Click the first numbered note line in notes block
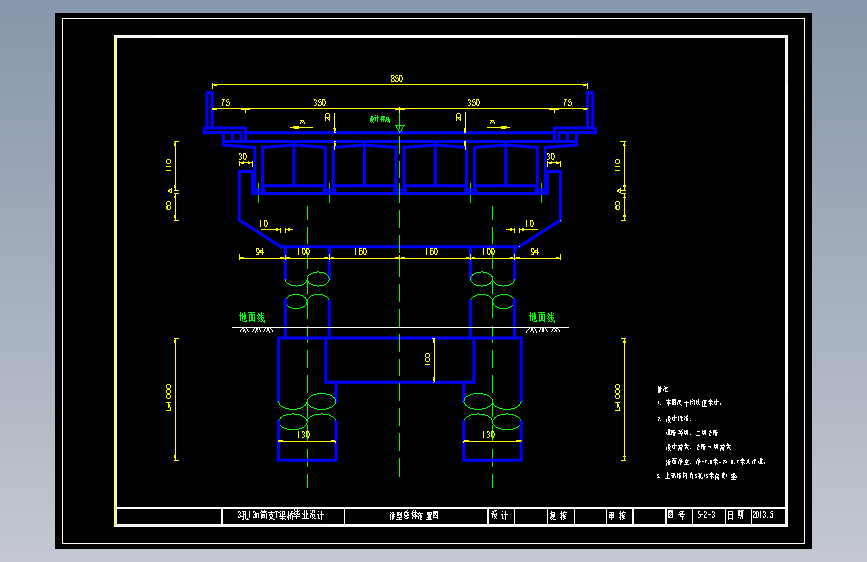 coord(690,403)
